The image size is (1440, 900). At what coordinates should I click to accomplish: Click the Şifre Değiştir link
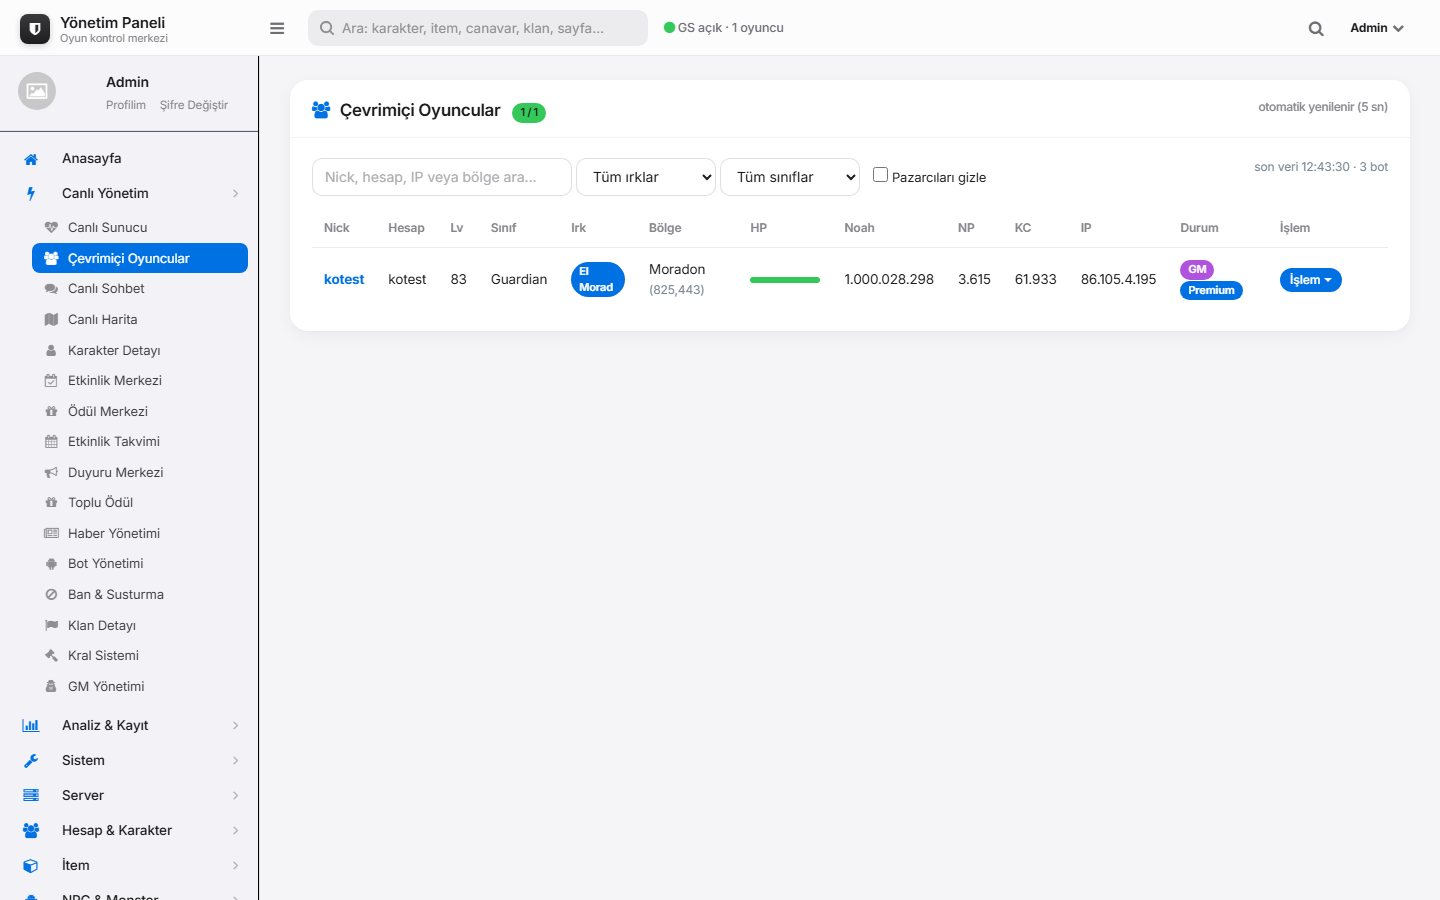pos(194,105)
